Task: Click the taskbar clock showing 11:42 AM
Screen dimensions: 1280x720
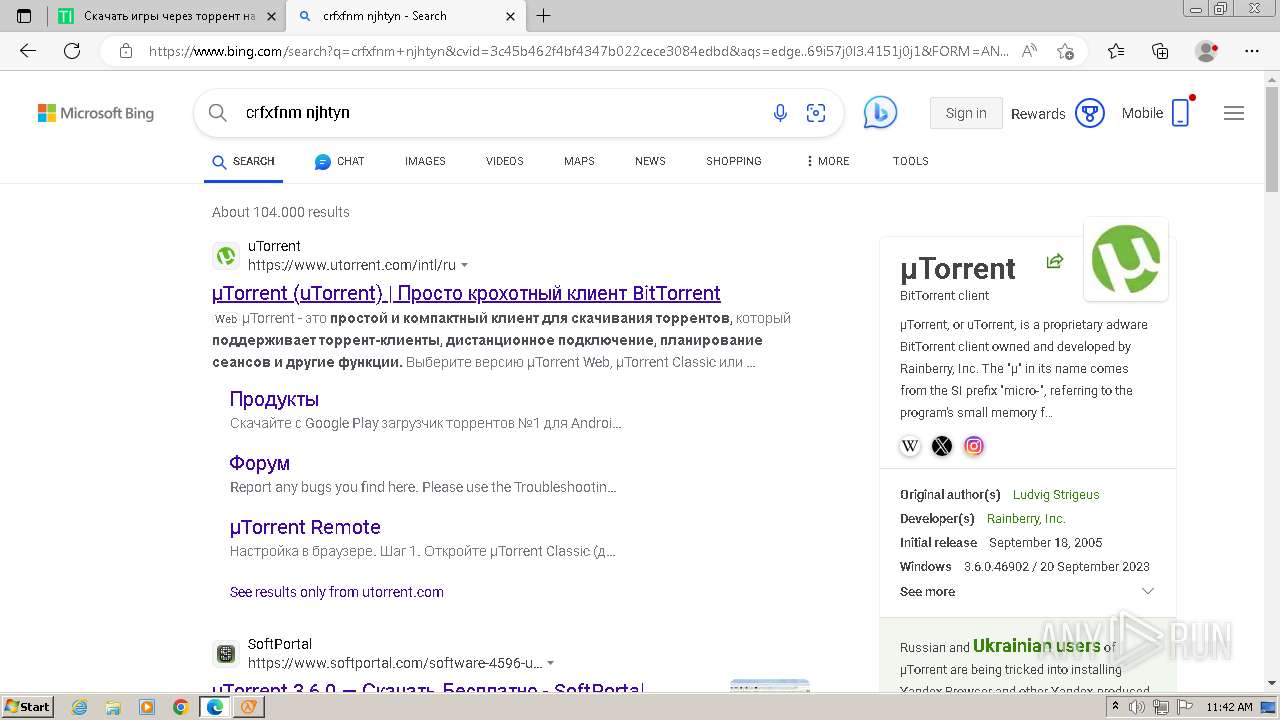Action: coord(1229,707)
